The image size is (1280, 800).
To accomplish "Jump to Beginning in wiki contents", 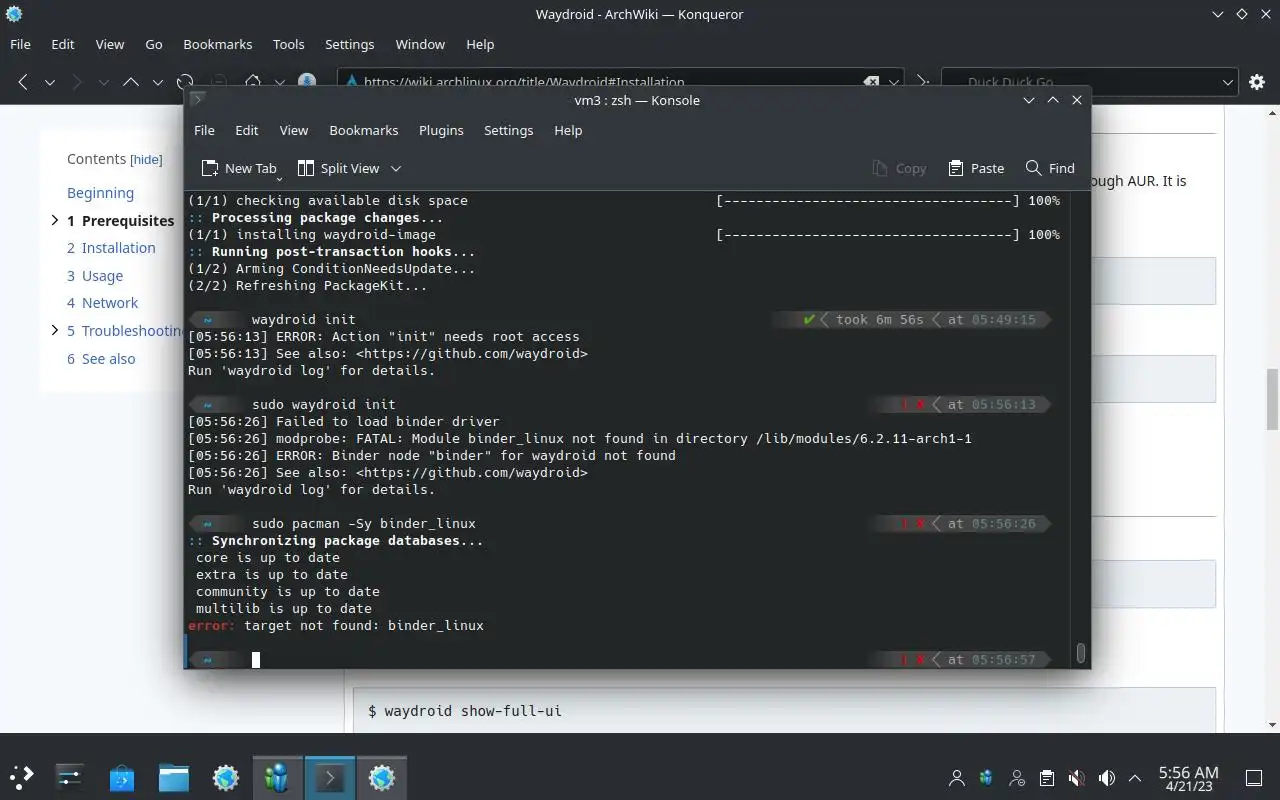I will [x=100, y=193].
